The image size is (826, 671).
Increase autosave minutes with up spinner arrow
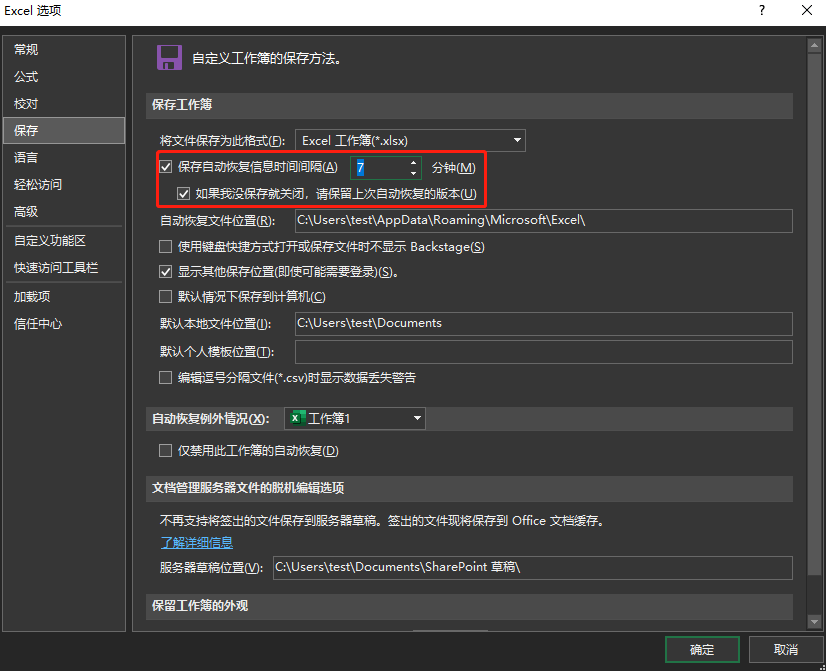(x=414, y=162)
